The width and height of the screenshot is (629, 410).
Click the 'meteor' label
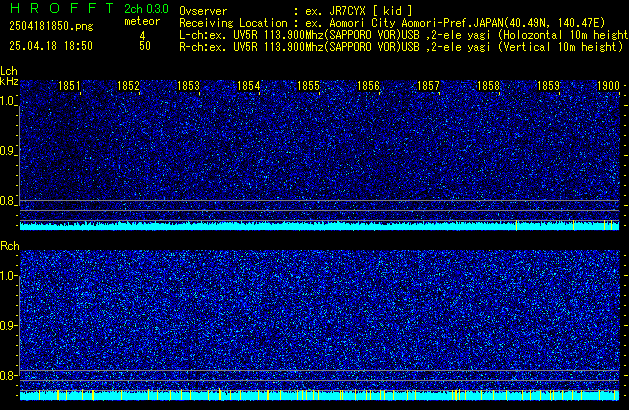142,21
